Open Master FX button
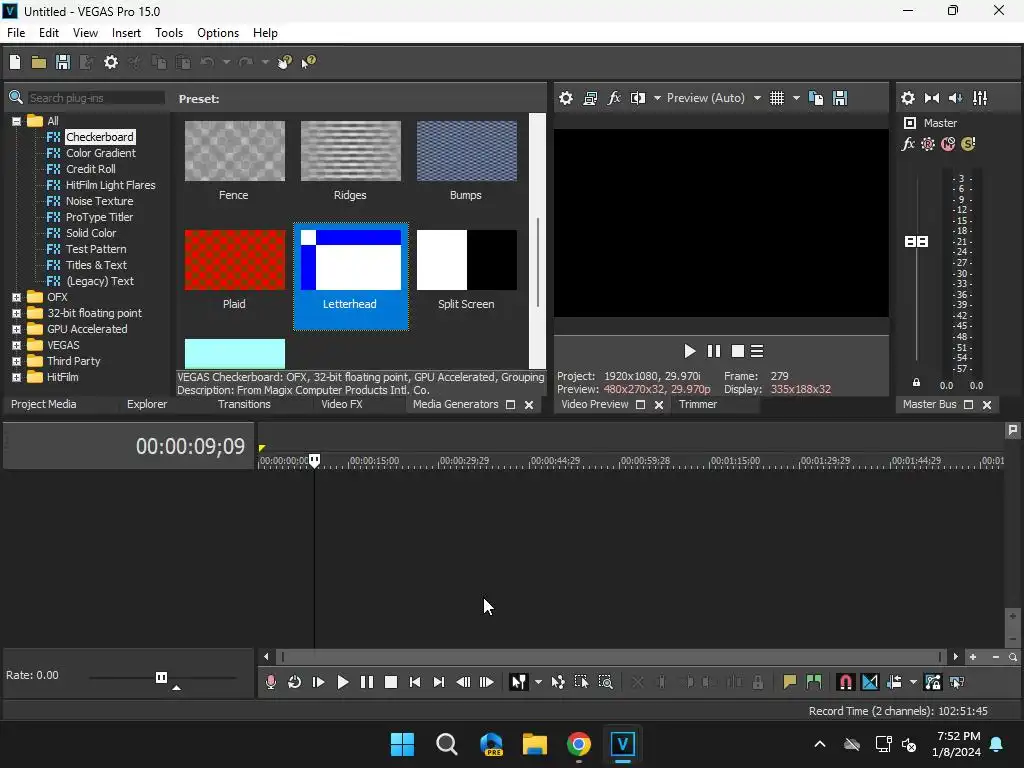Image resolution: width=1024 pixels, height=768 pixels. 908,144
